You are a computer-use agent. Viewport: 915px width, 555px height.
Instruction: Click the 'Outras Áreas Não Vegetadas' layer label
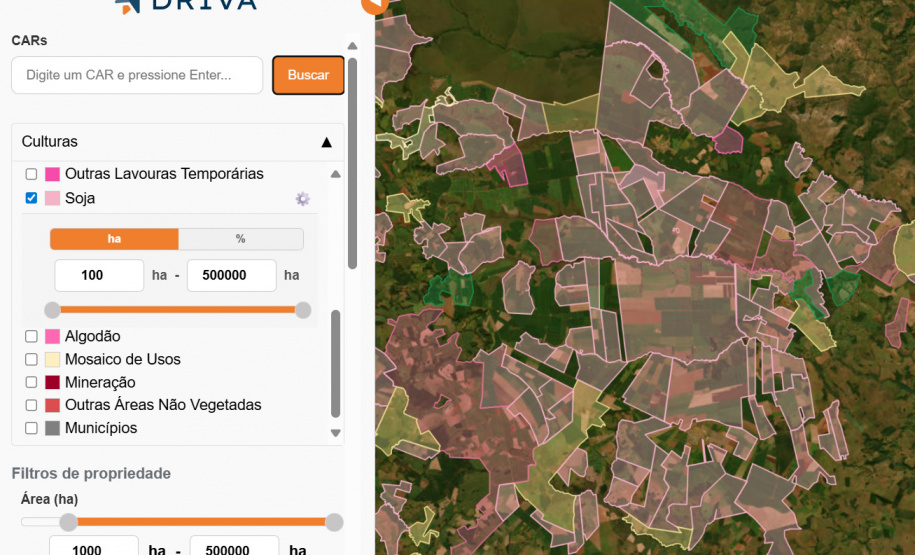point(163,405)
